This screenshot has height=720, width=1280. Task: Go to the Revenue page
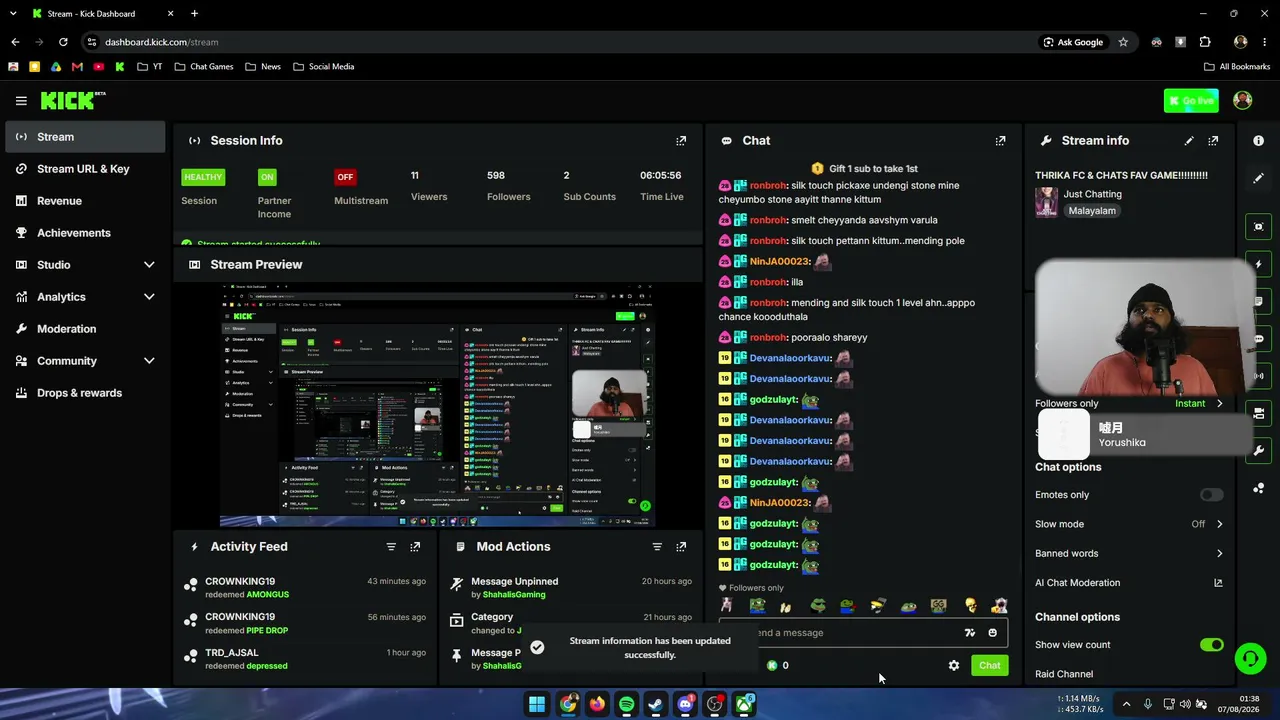coord(85,201)
